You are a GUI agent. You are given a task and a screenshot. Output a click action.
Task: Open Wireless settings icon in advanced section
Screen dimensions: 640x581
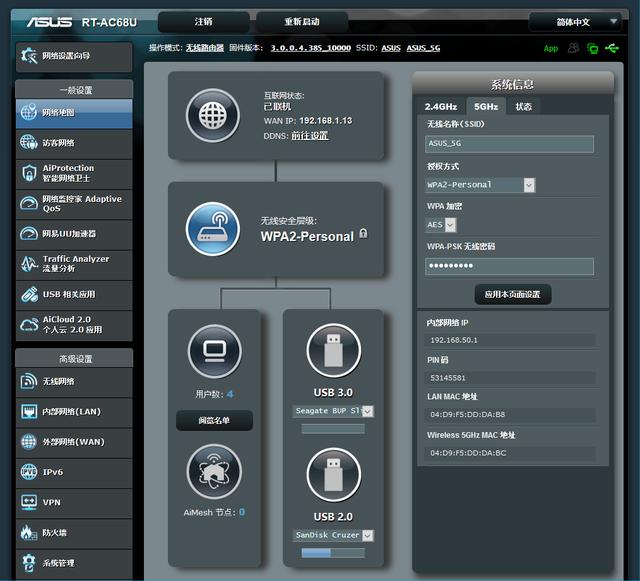[x=29, y=381]
